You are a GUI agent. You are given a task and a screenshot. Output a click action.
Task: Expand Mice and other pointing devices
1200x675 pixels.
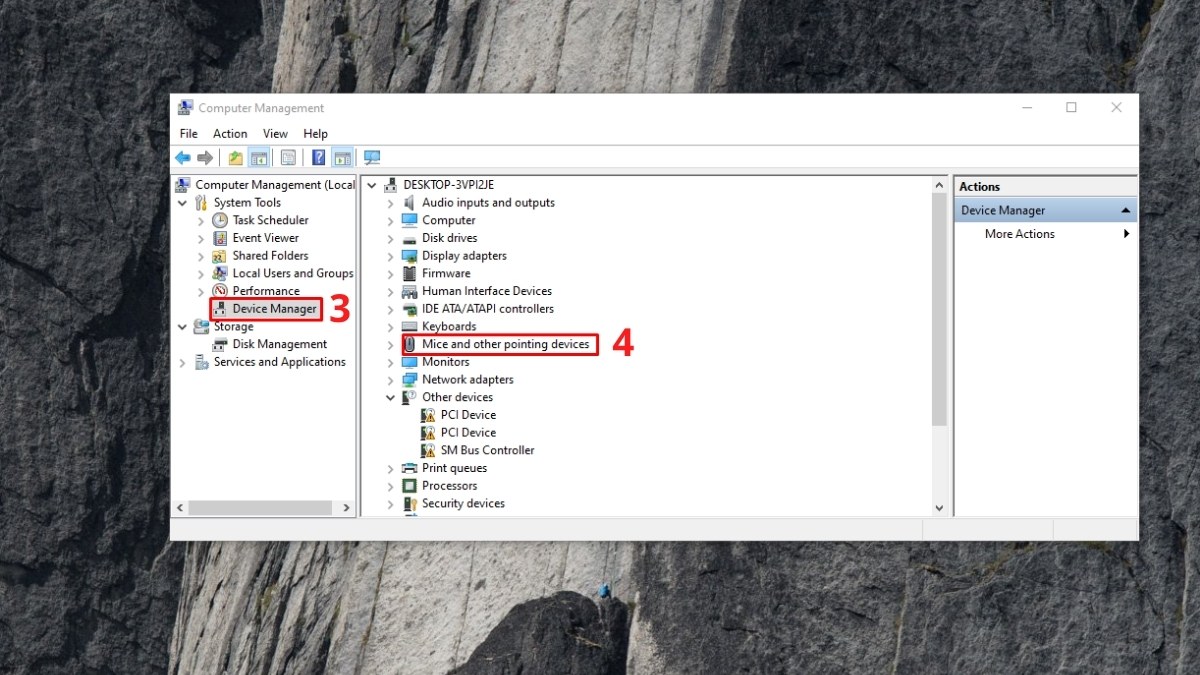pos(391,344)
